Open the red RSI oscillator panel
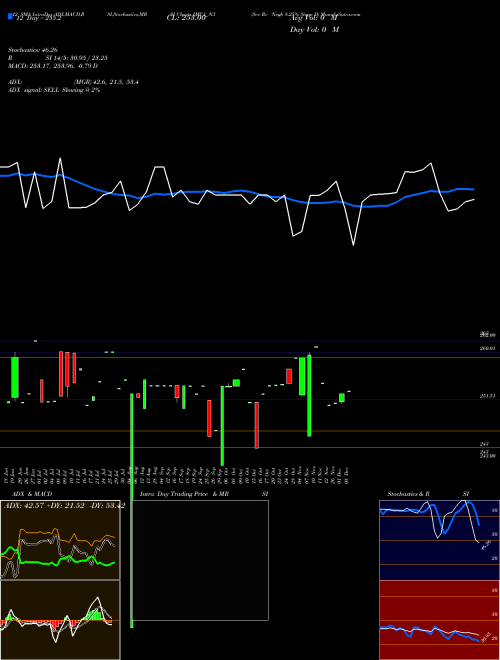Screen dimensions: 500x660 pyautogui.click(x=439, y=620)
